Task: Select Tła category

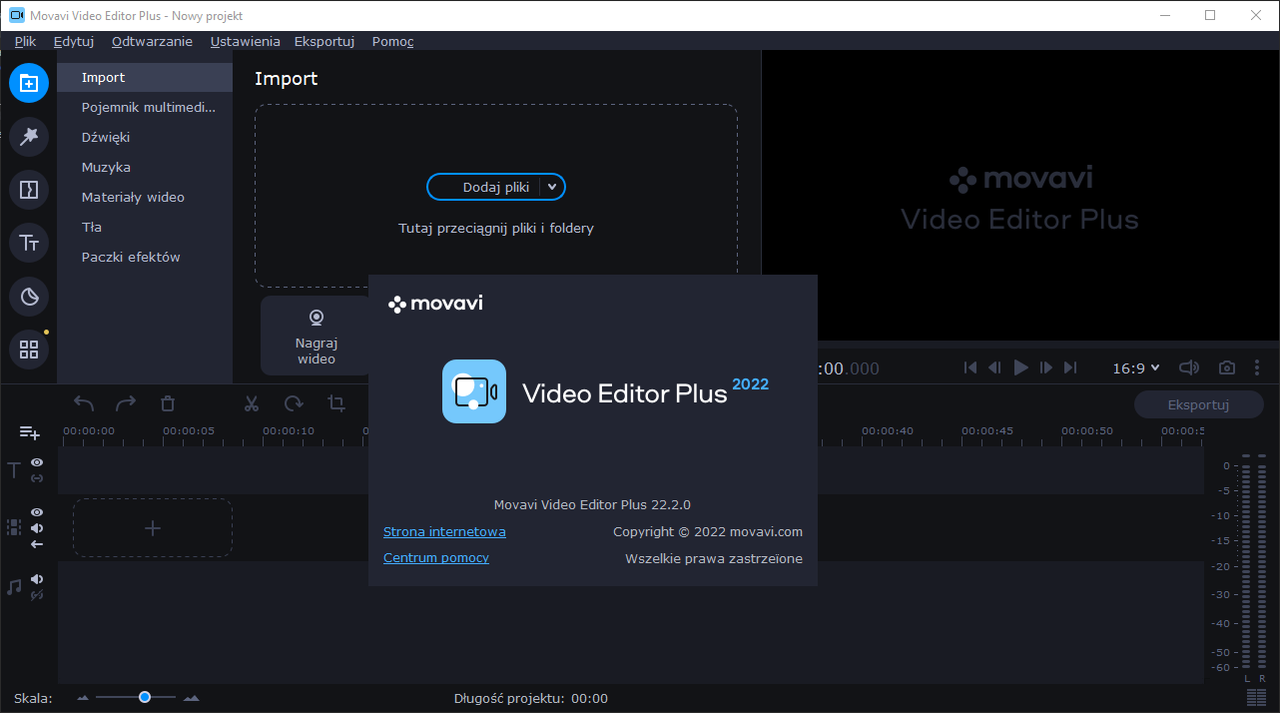Action: point(145,227)
